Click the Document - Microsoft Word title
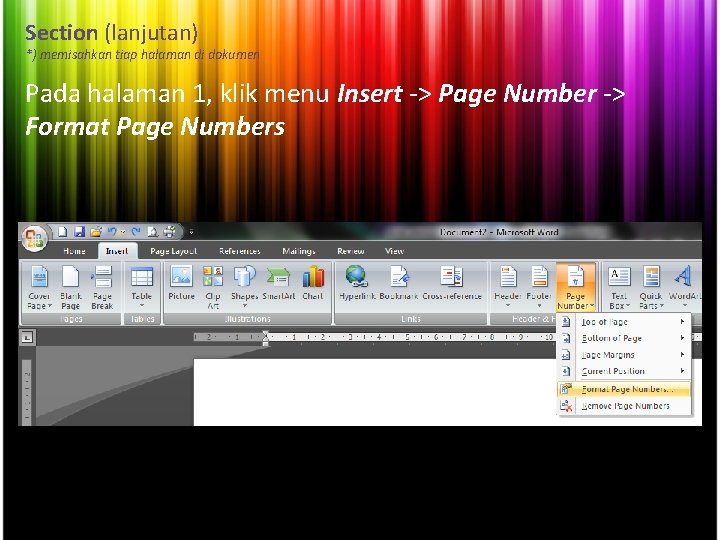 pos(499,232)
